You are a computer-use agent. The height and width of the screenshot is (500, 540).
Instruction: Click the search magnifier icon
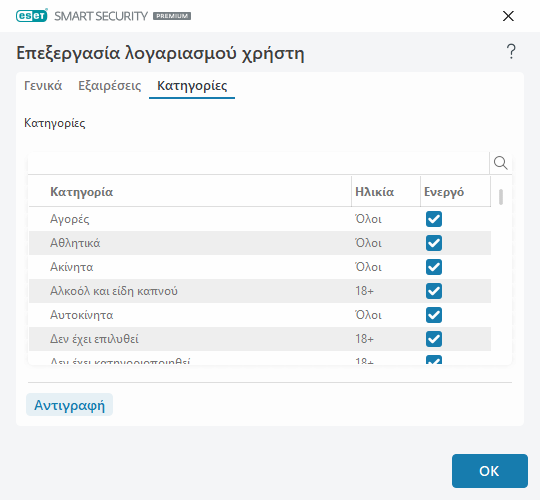500,163
